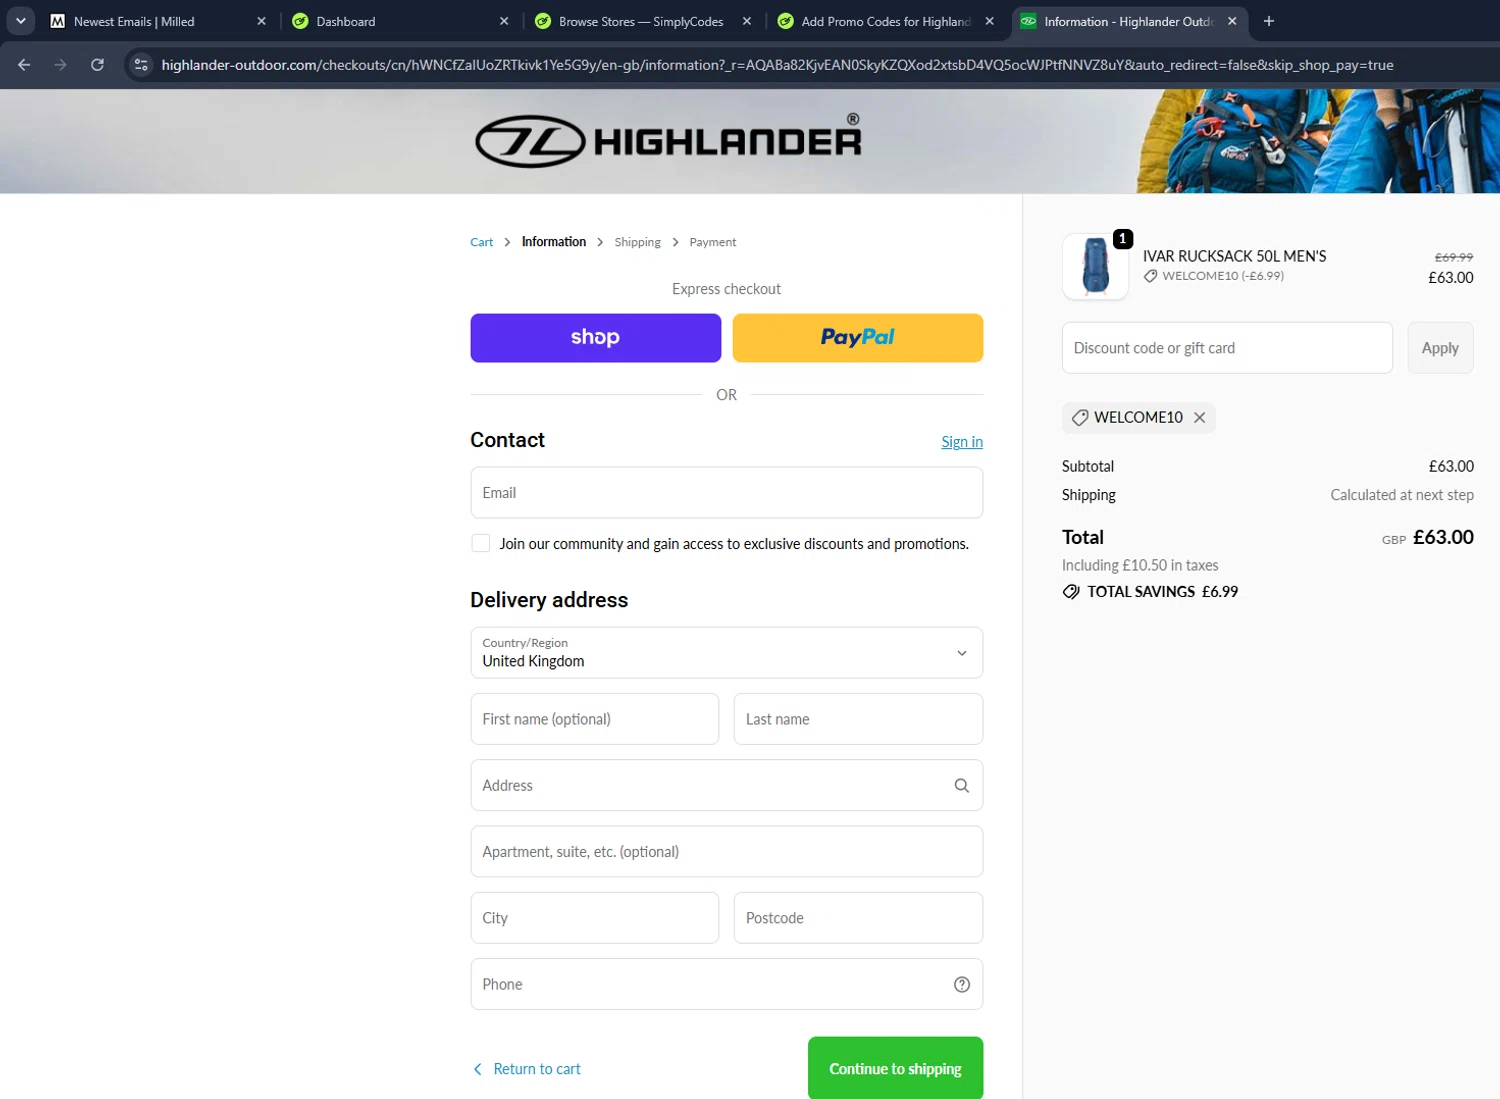This screenshot has width=1500, height=1099.
Task: Click the browser back arrow
Action: [x=24, y=65]
